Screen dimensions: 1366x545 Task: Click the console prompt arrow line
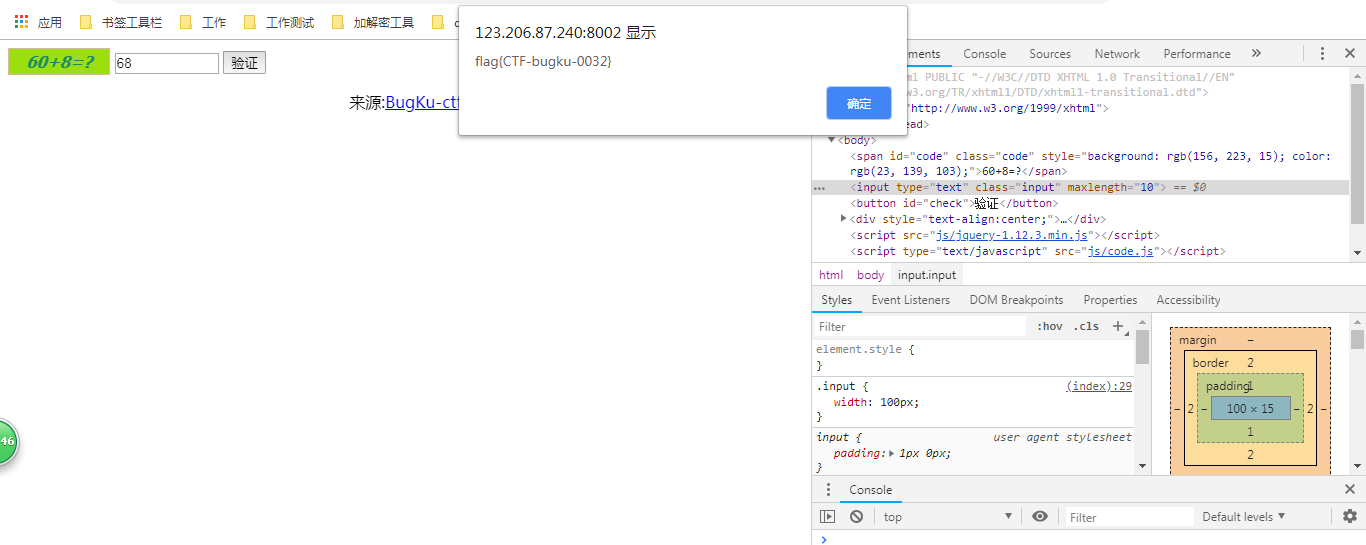1088,539
